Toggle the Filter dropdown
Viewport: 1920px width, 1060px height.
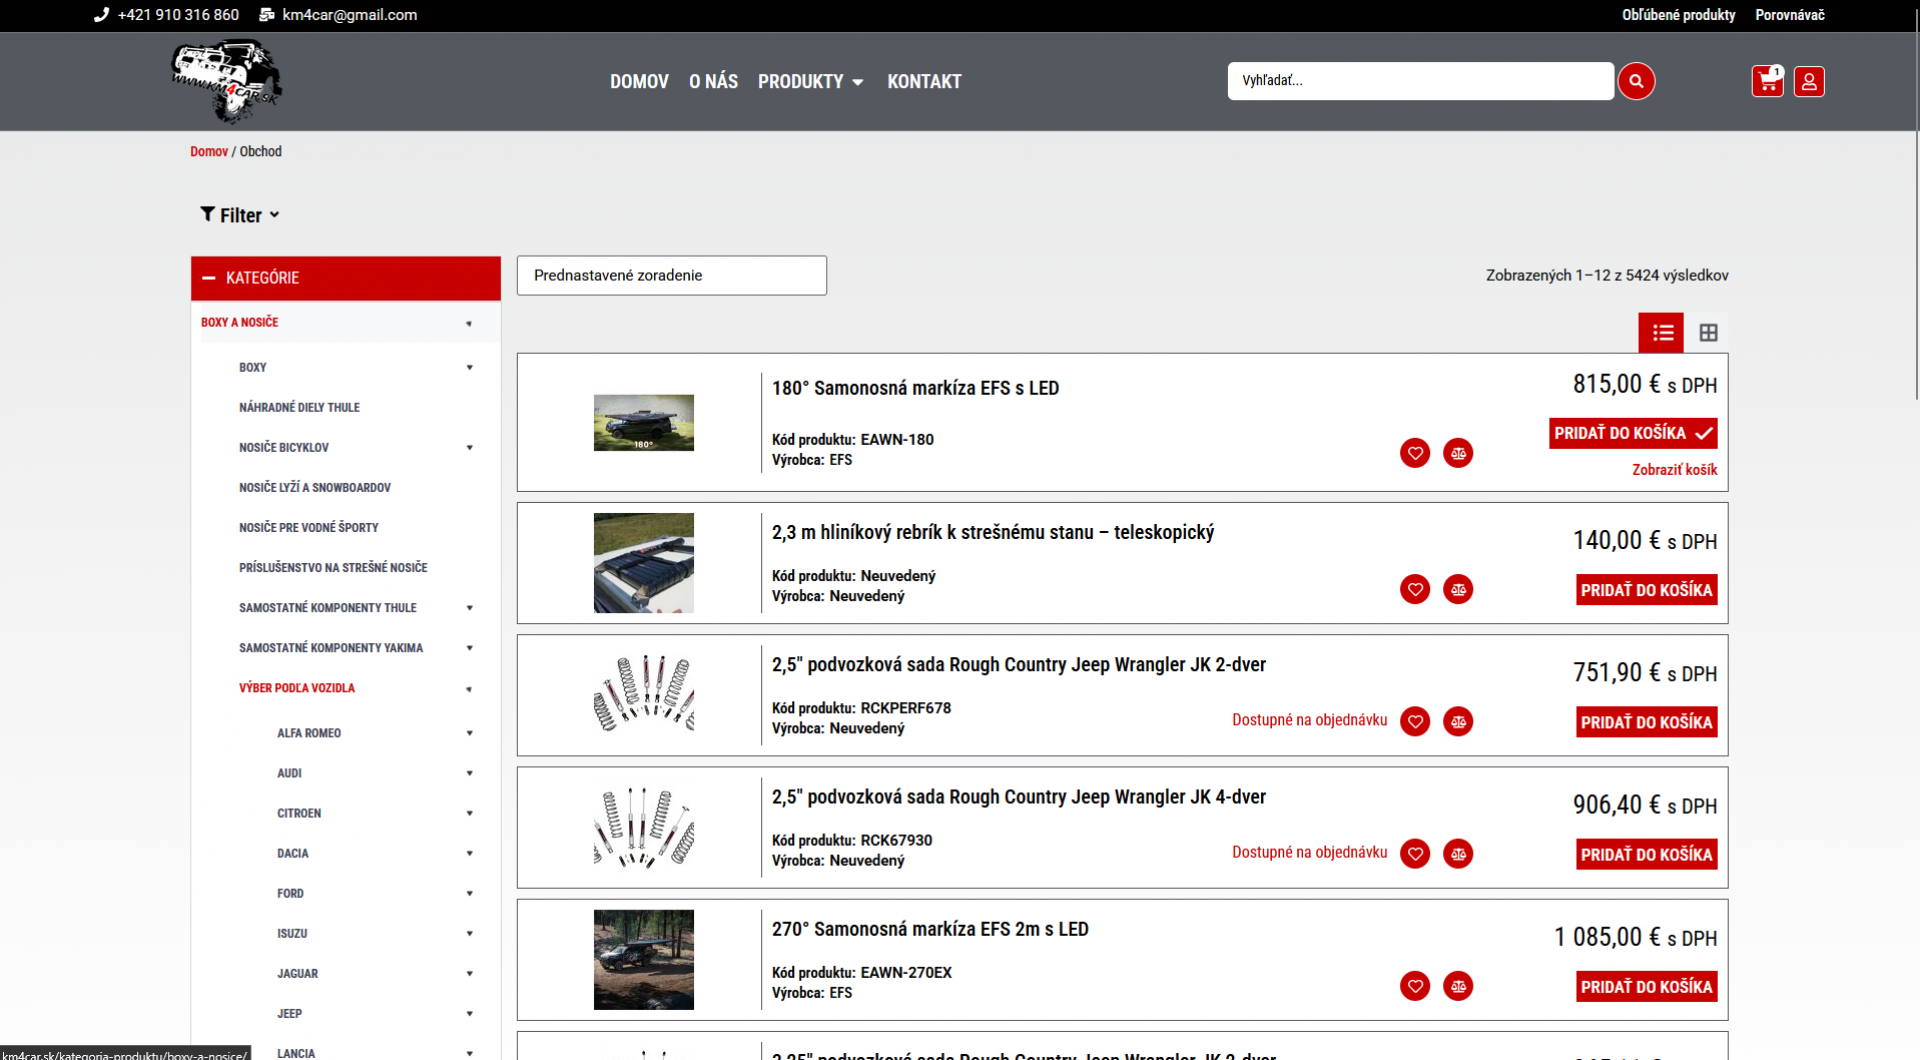(240, 215)
